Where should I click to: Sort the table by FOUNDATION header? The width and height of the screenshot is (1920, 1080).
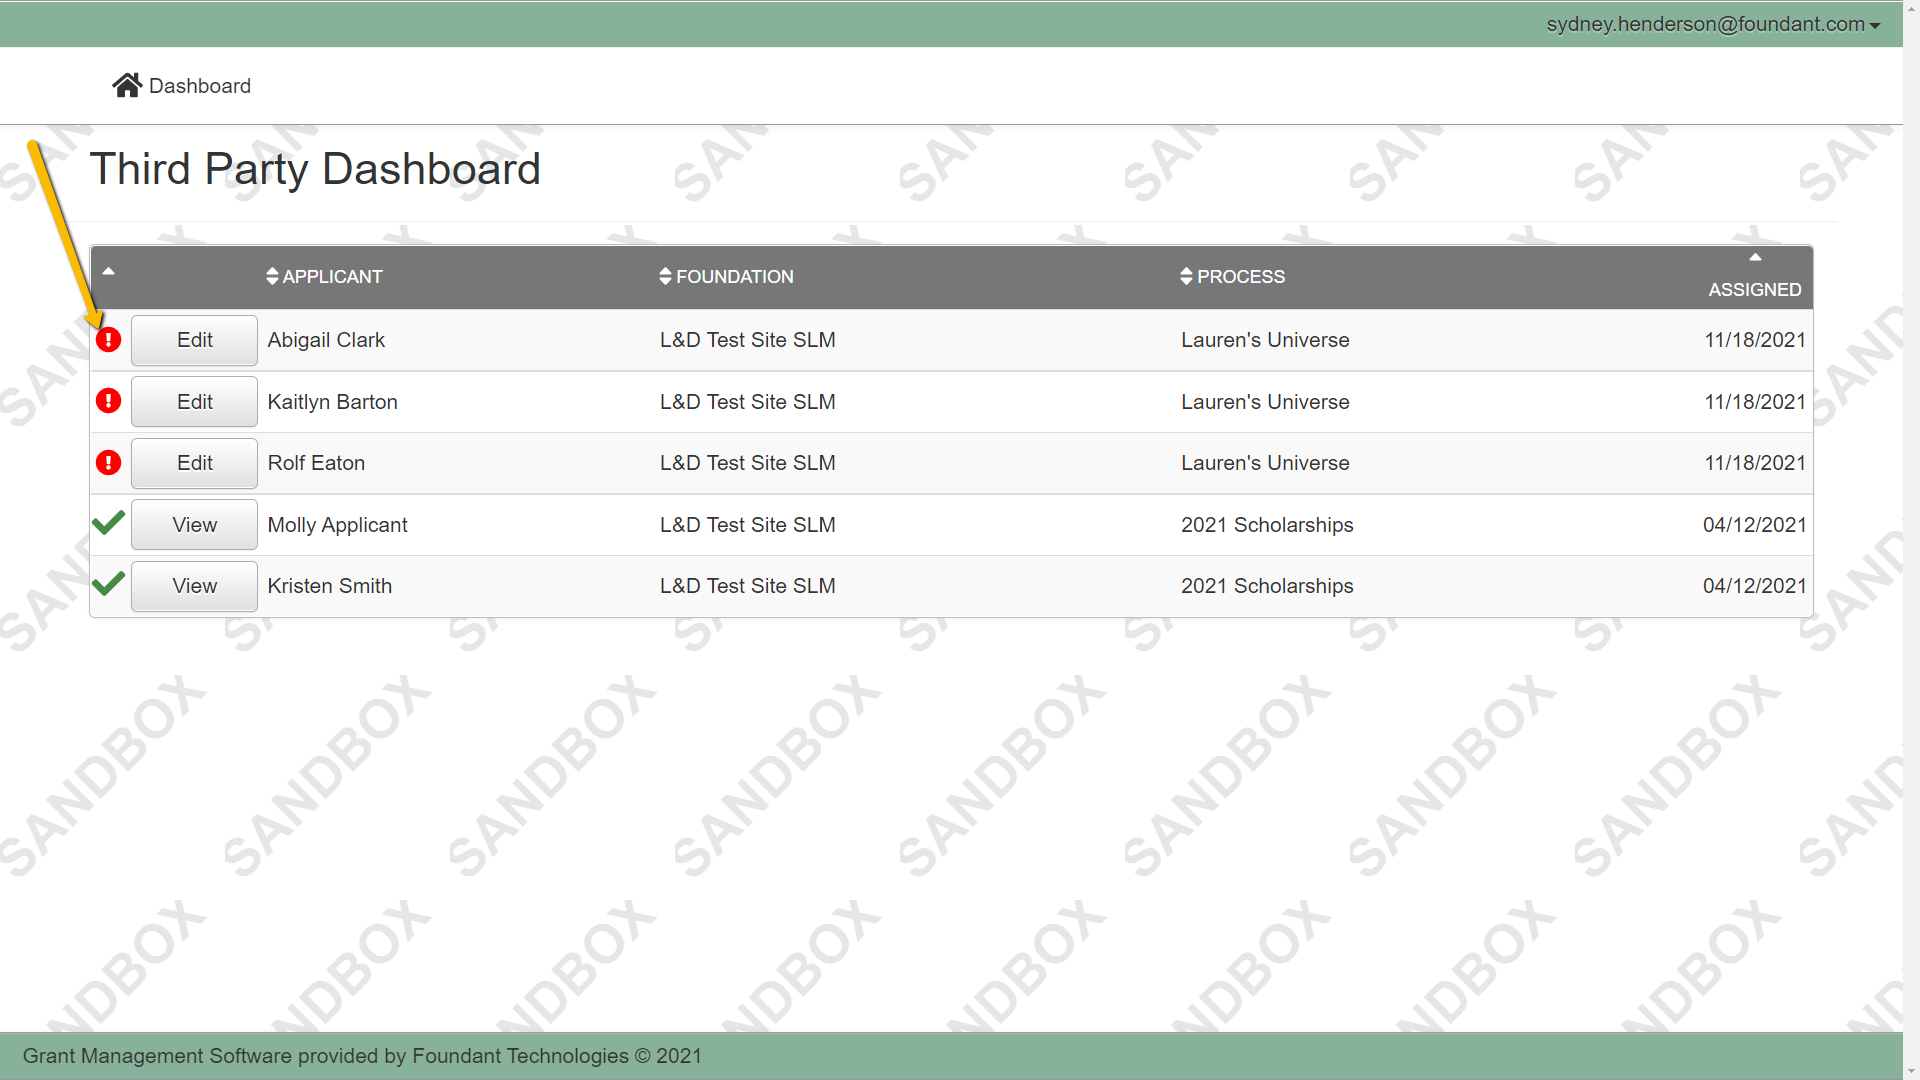(735, 277)
